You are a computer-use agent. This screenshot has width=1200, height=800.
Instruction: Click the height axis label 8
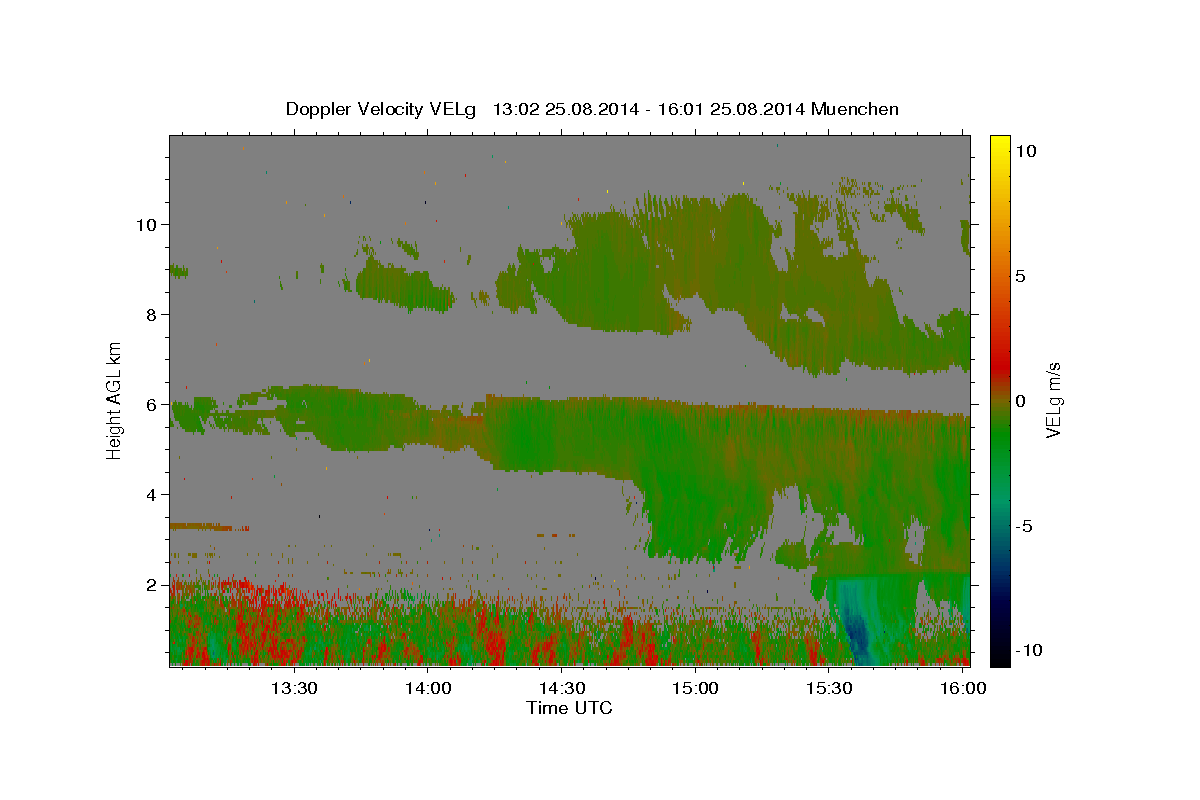tap(152, 315)
